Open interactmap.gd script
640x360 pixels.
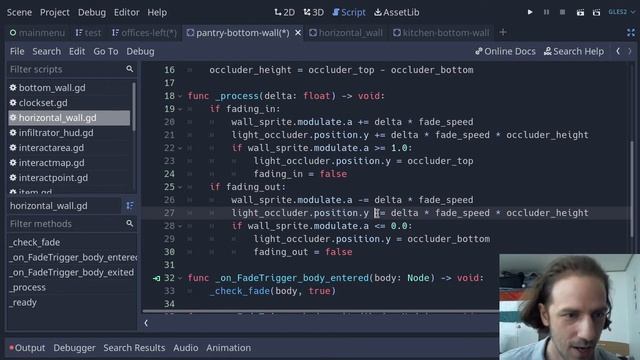(69, 163)
